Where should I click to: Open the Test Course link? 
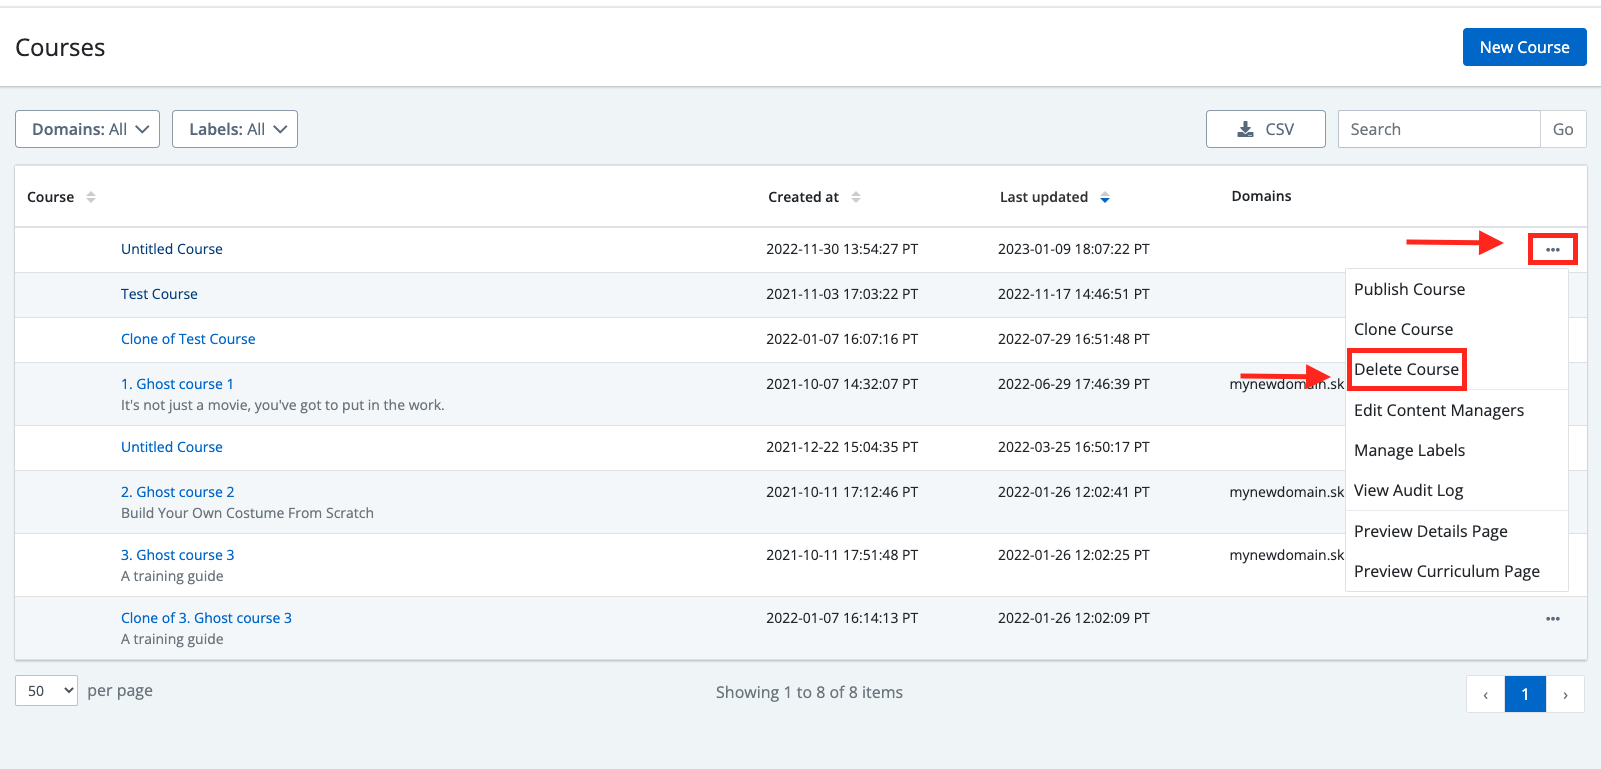[159, 294]
